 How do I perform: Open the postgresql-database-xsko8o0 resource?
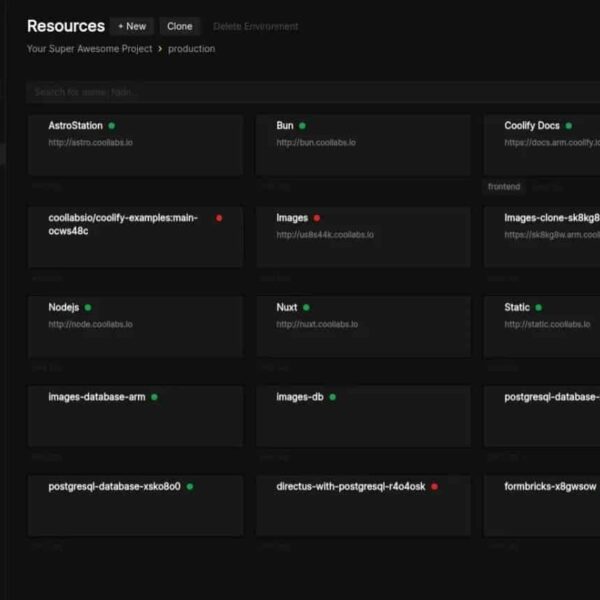114,486
